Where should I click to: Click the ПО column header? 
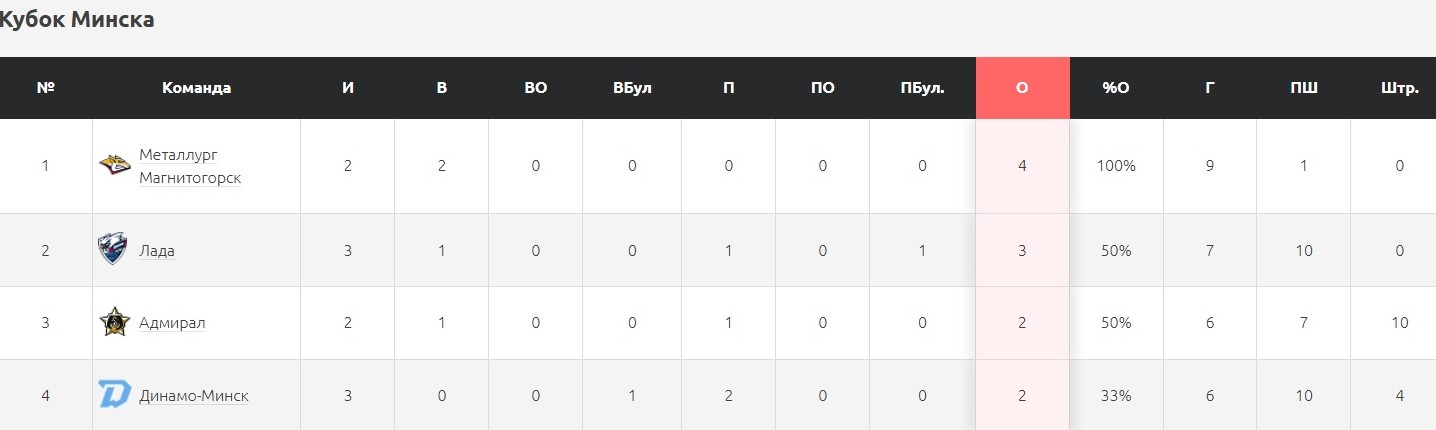(x=823, y=88)
